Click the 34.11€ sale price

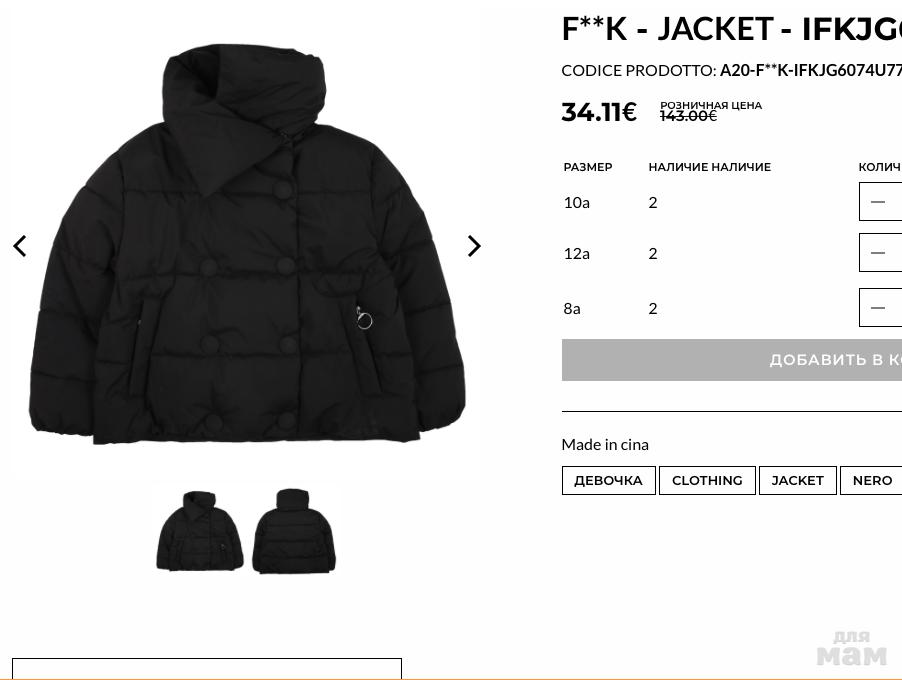coord(599,112)
